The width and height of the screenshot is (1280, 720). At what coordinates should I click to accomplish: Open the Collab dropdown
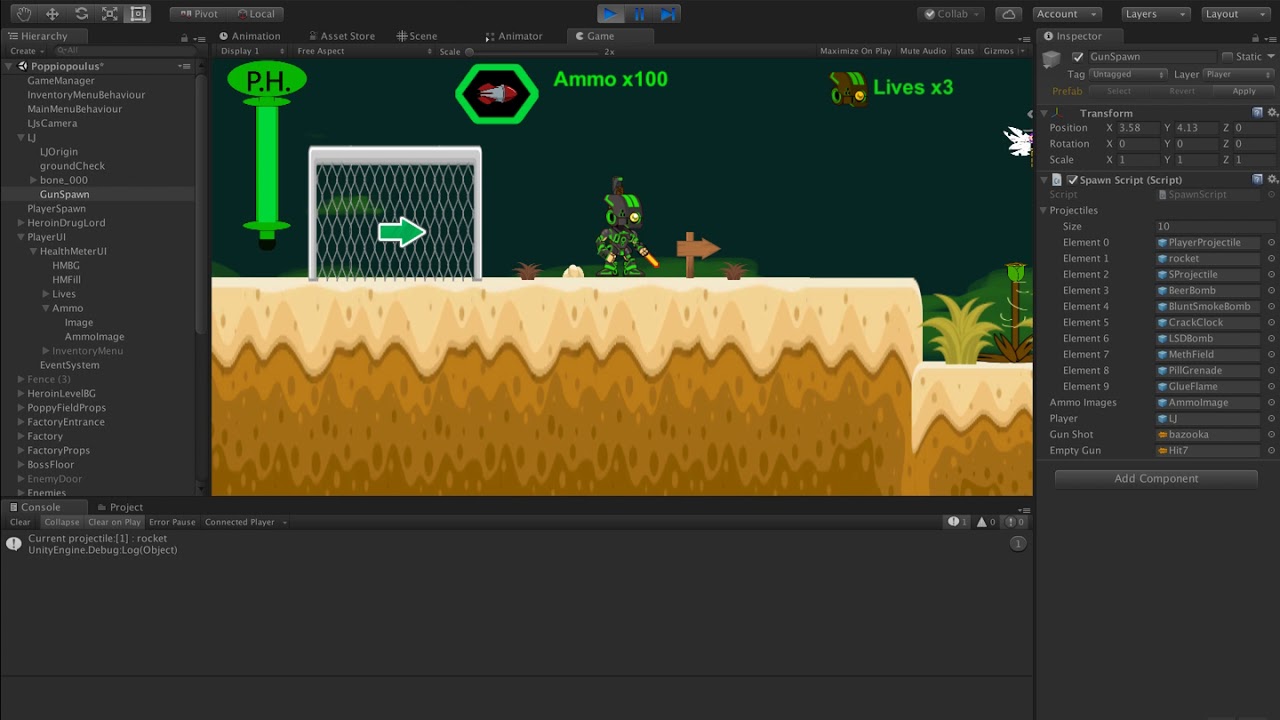coord(953,14)
